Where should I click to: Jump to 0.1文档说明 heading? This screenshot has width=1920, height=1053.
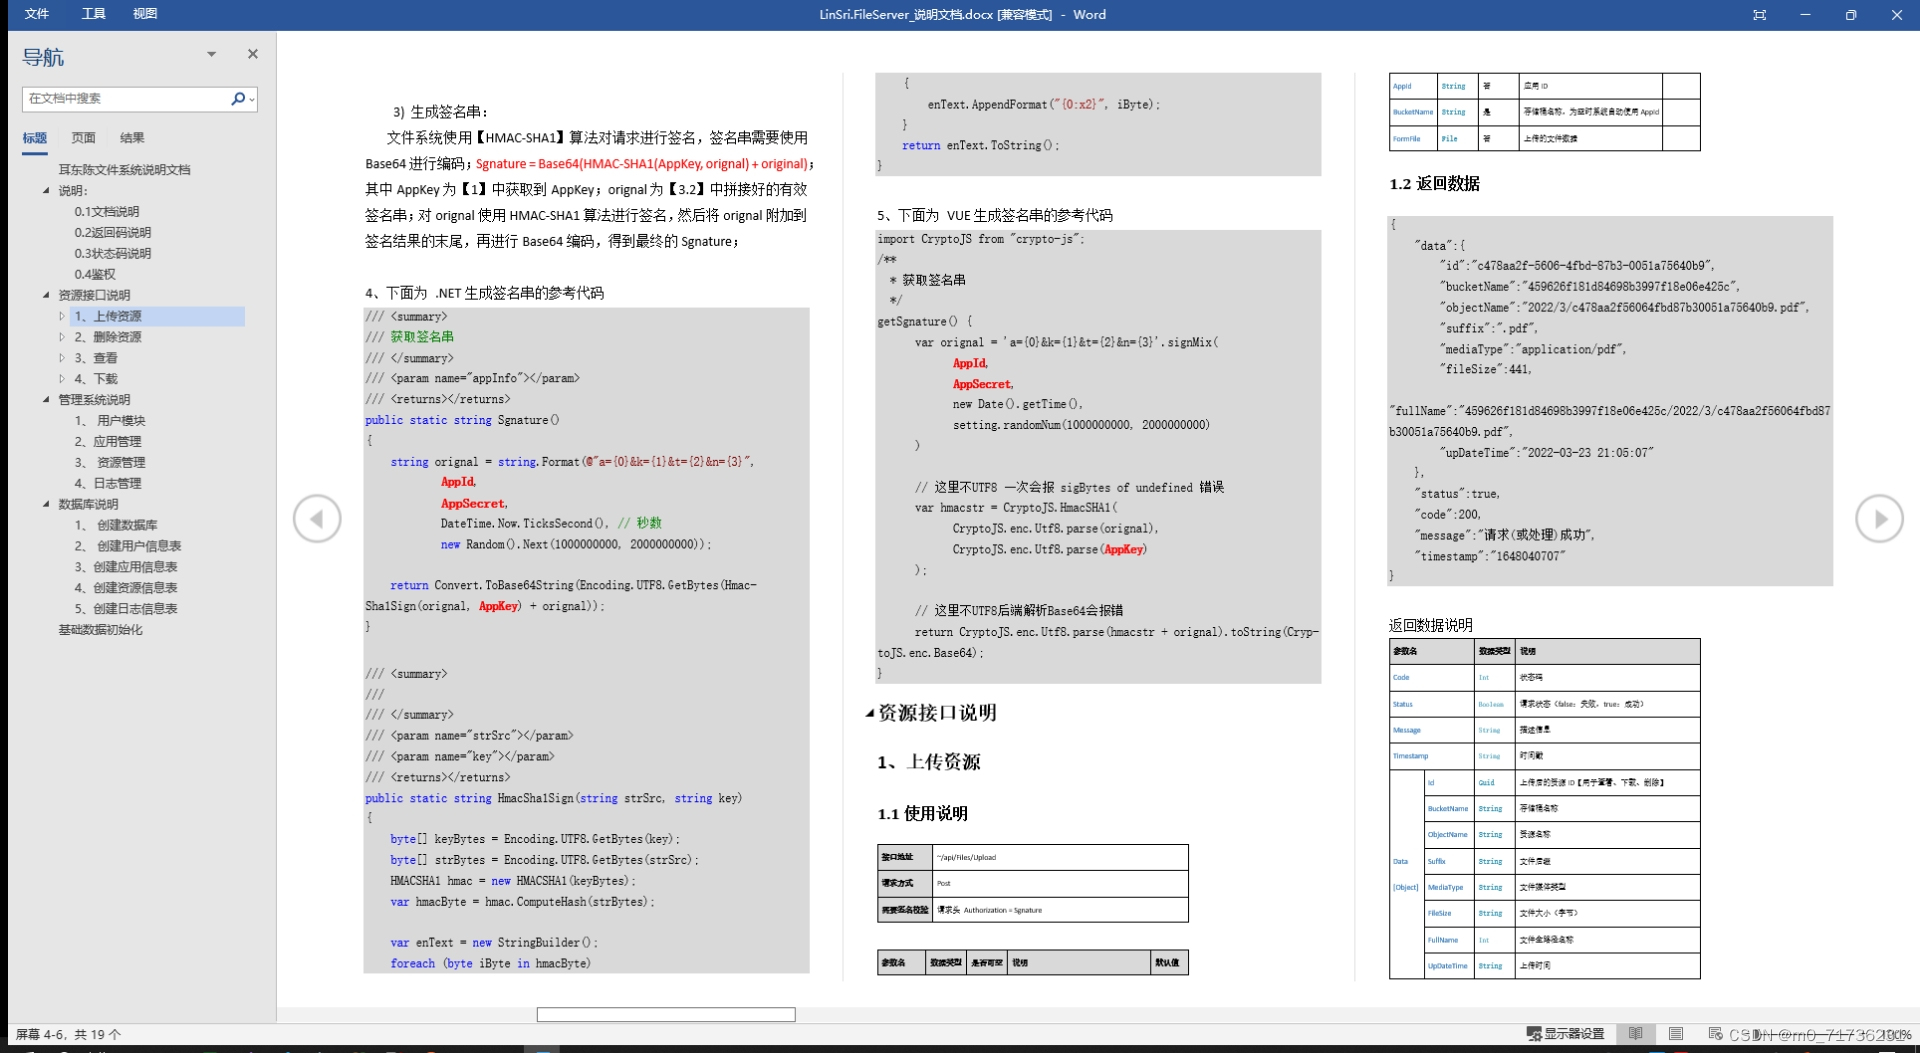(107, 212)
